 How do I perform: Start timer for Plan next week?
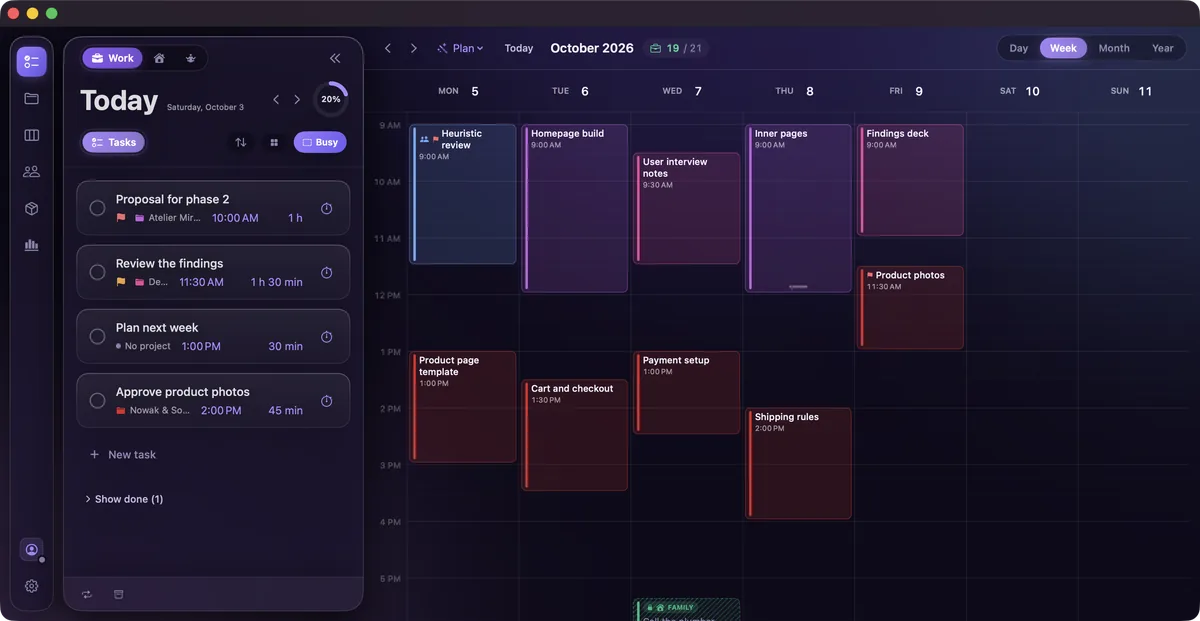coord(326,337)
